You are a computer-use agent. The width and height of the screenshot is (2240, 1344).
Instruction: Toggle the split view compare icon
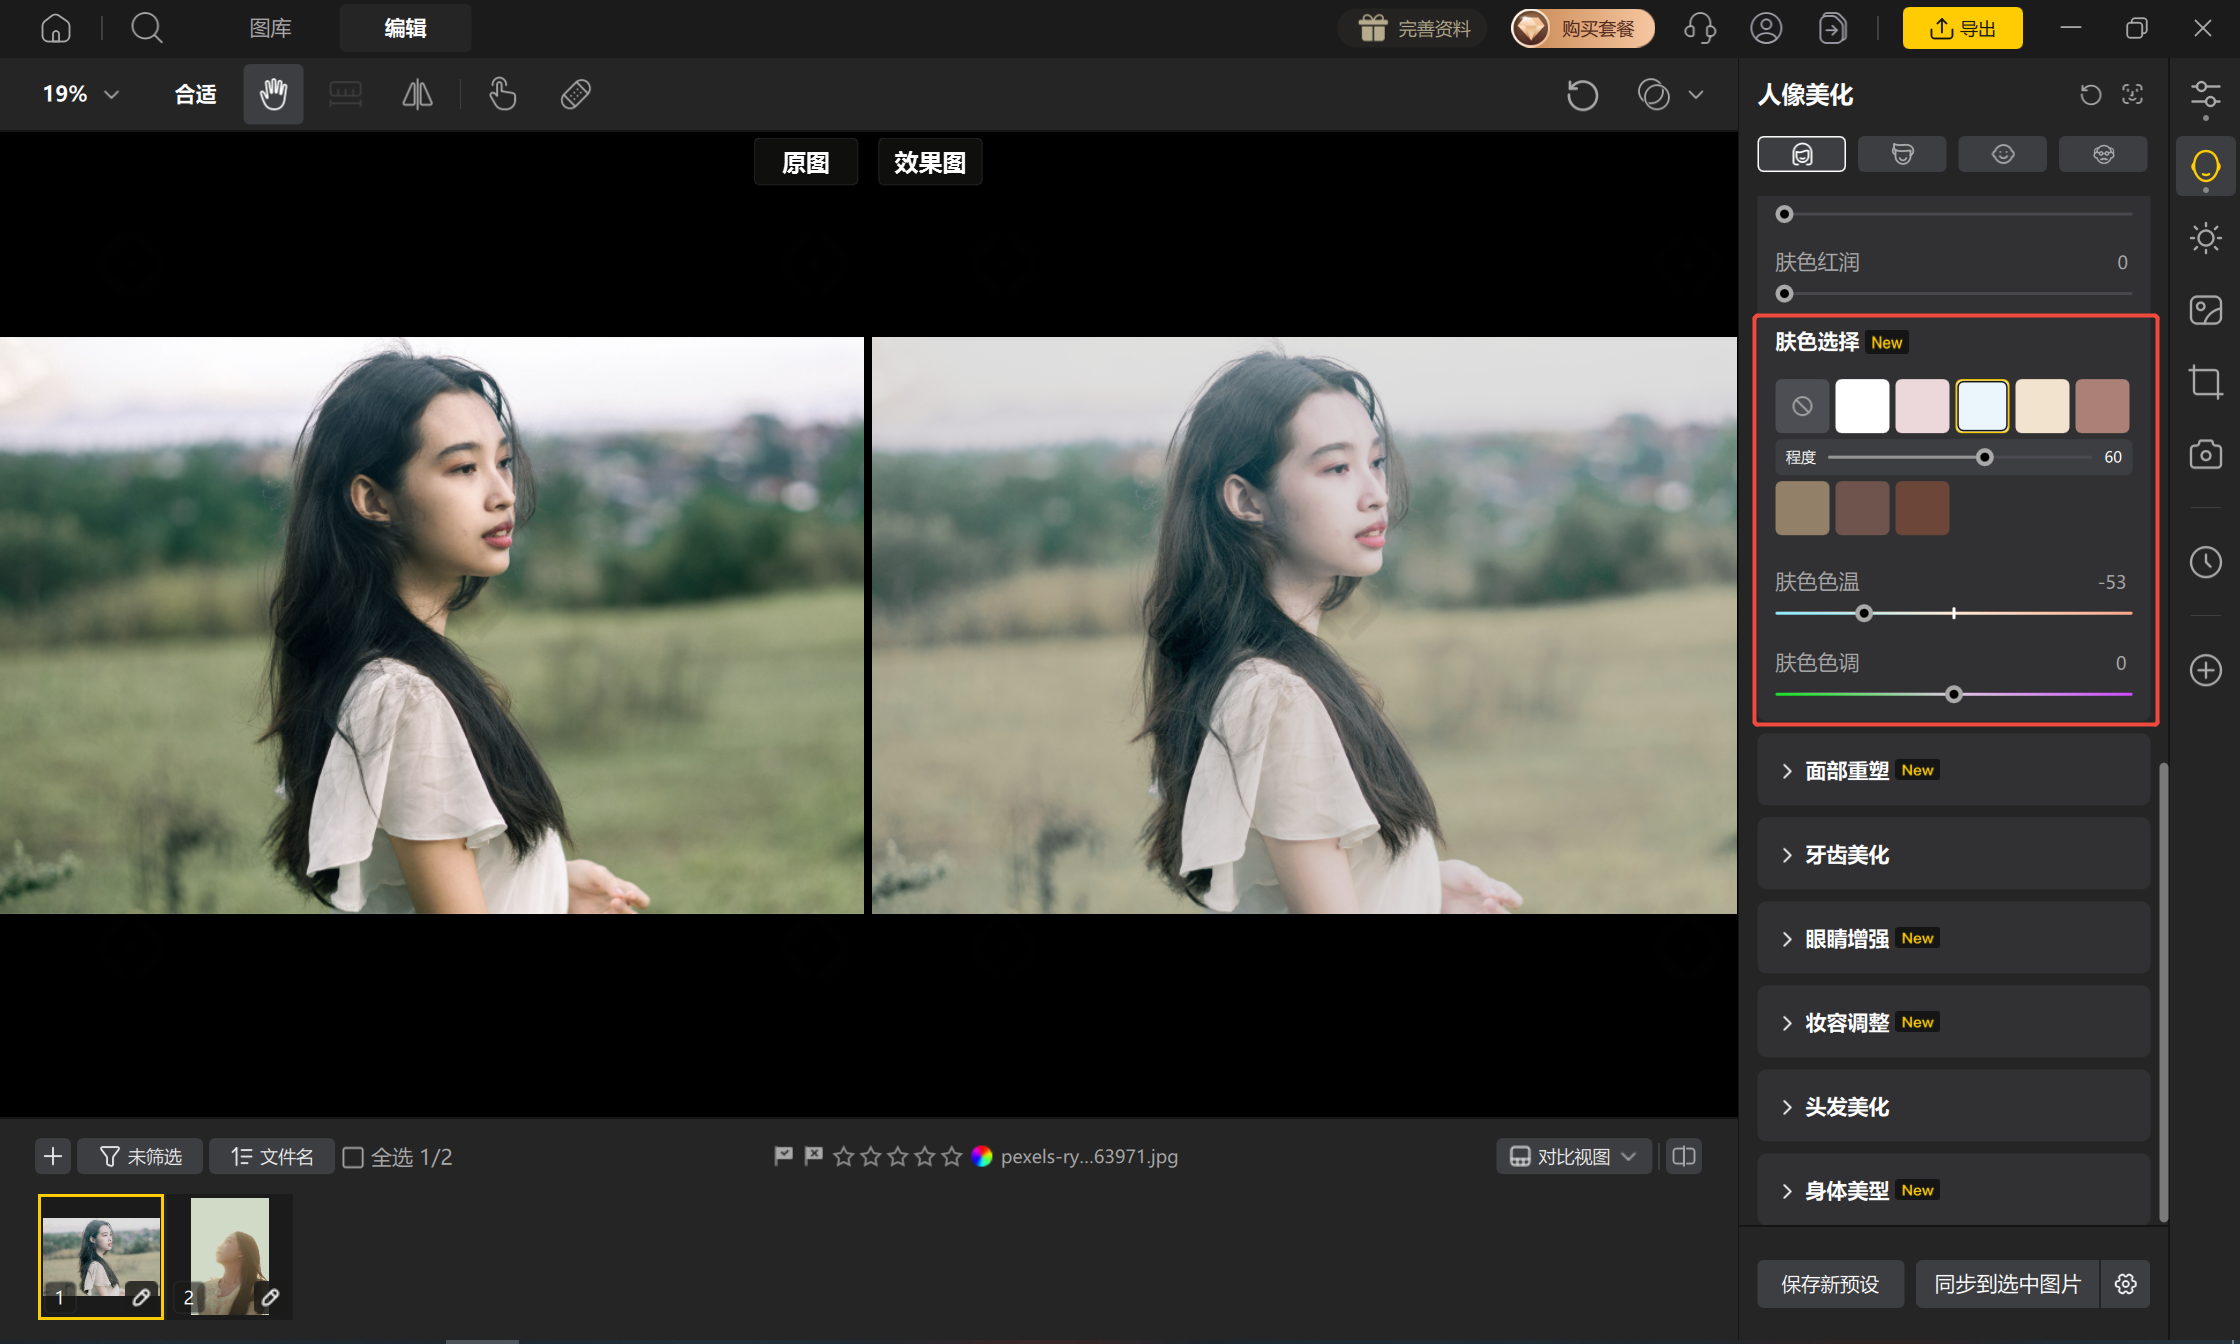pos(1684,1156)
